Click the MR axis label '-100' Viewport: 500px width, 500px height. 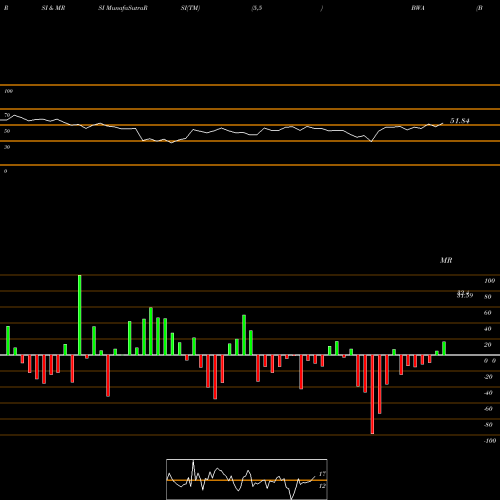coord(490,441)
